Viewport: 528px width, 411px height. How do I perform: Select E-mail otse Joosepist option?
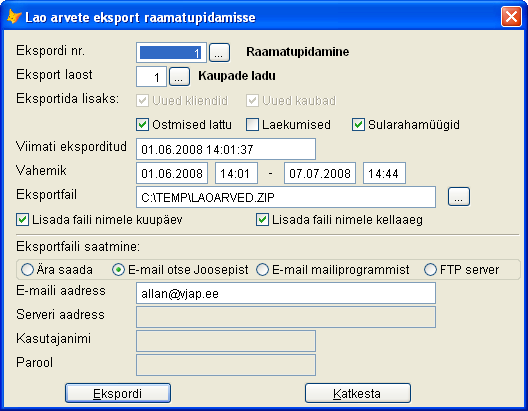119,270
